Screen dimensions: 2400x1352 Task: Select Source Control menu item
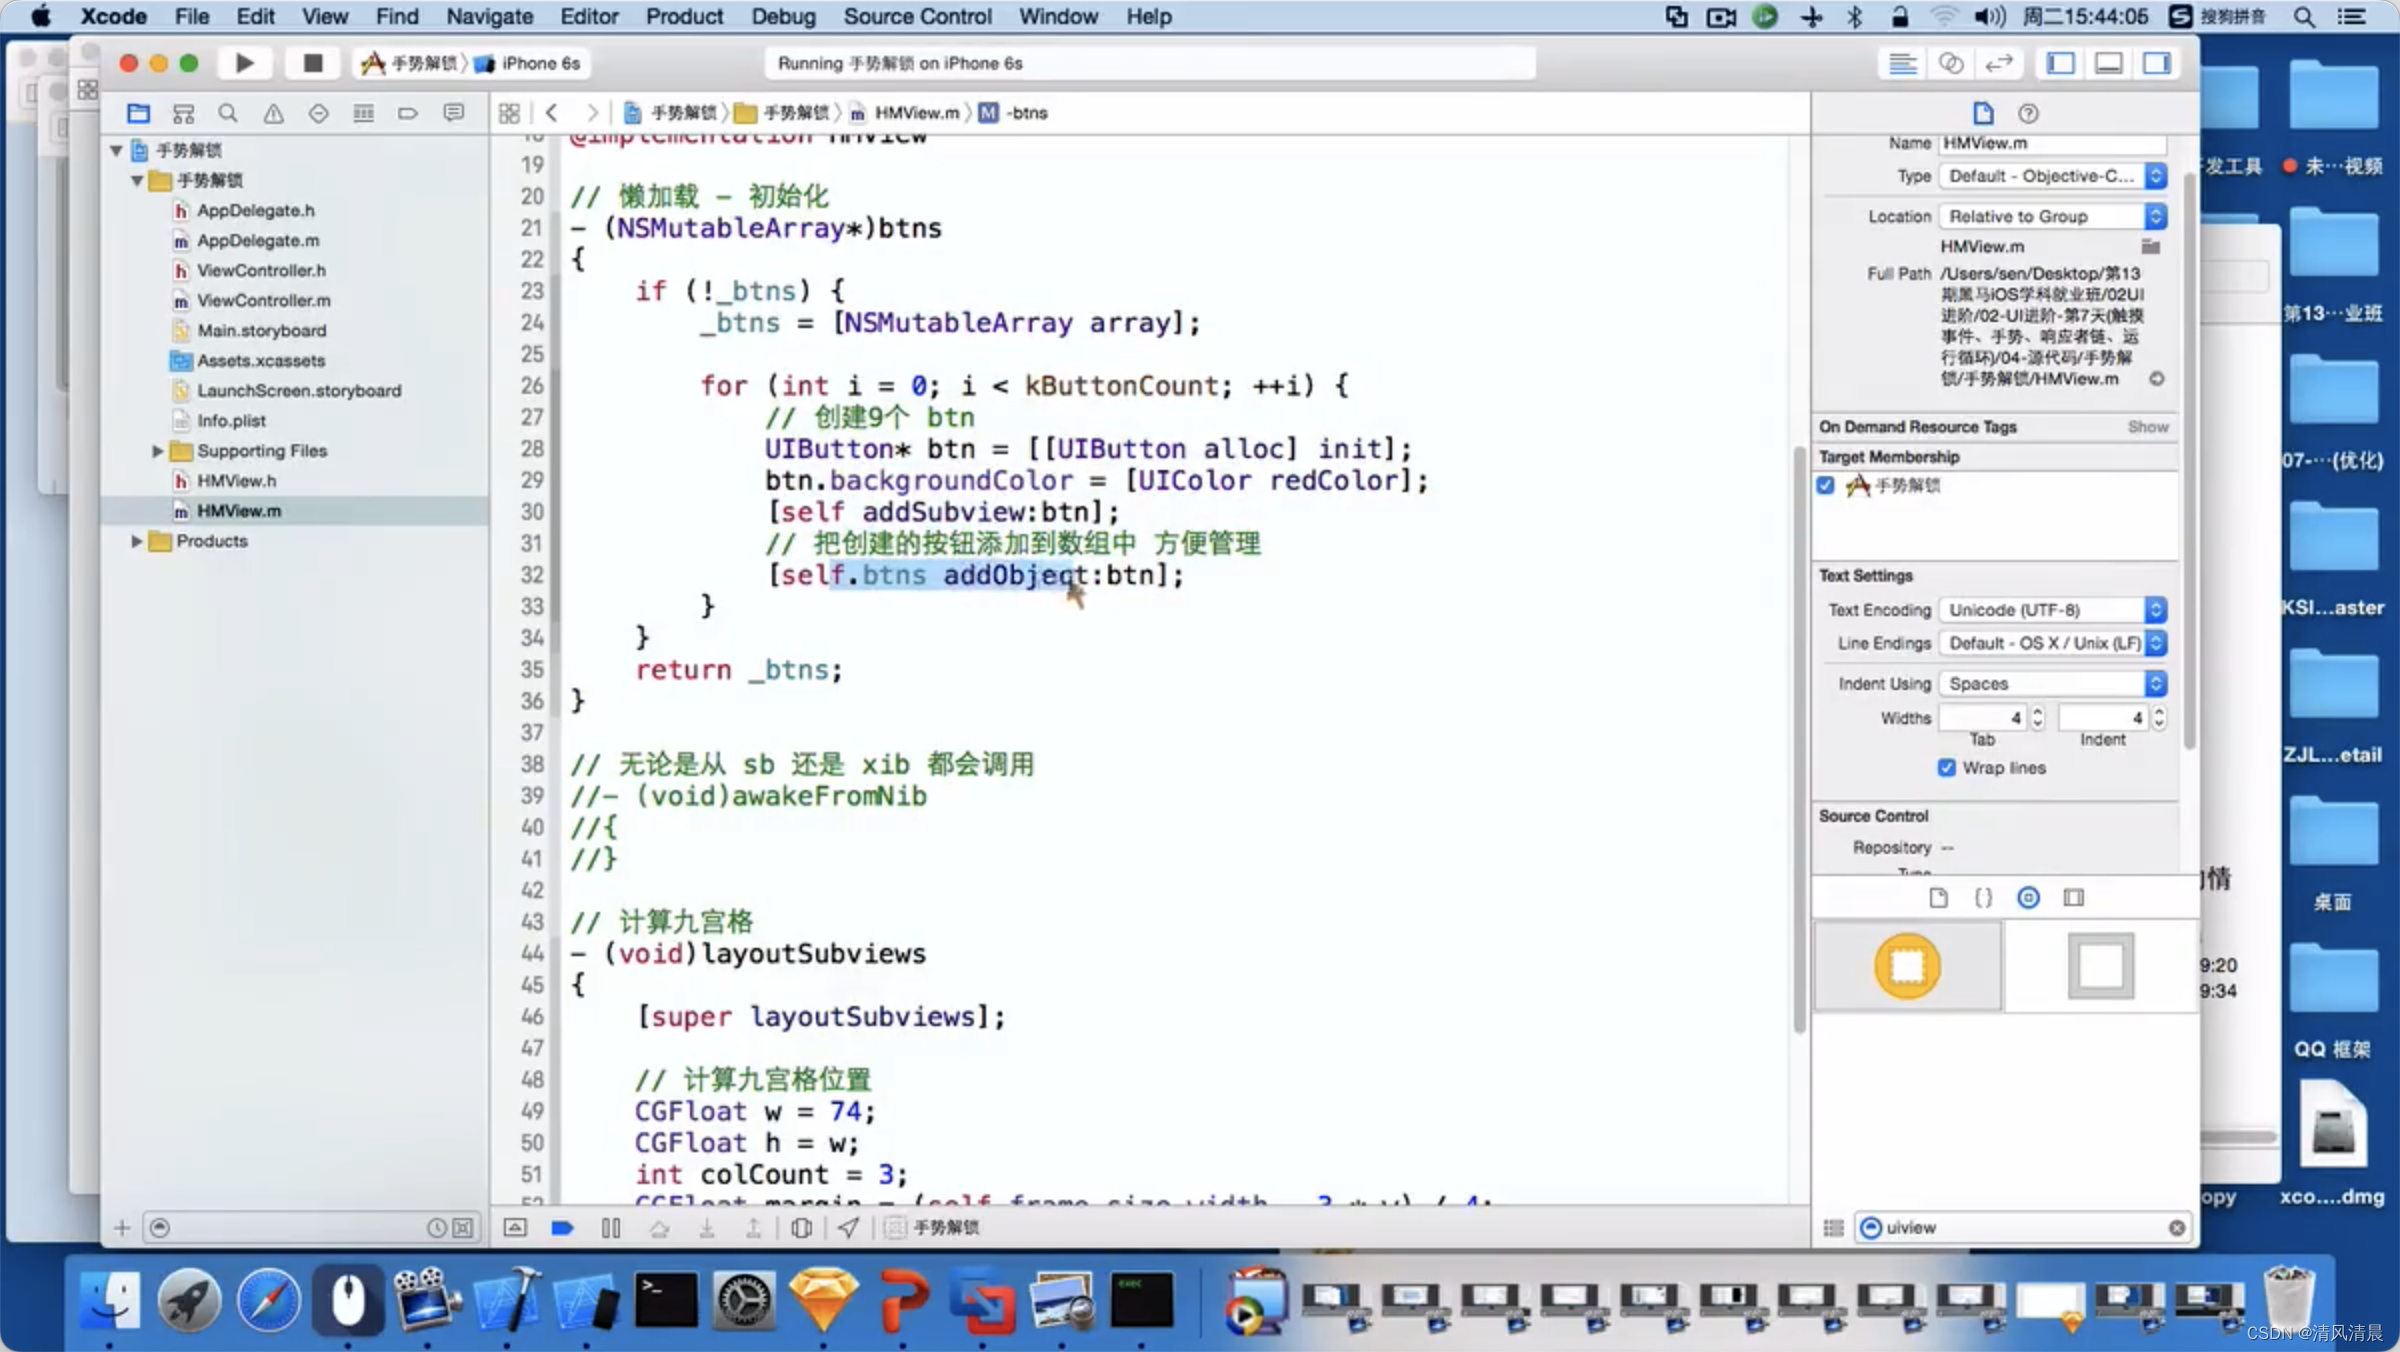pyautogui.click(x=916, y=16)
